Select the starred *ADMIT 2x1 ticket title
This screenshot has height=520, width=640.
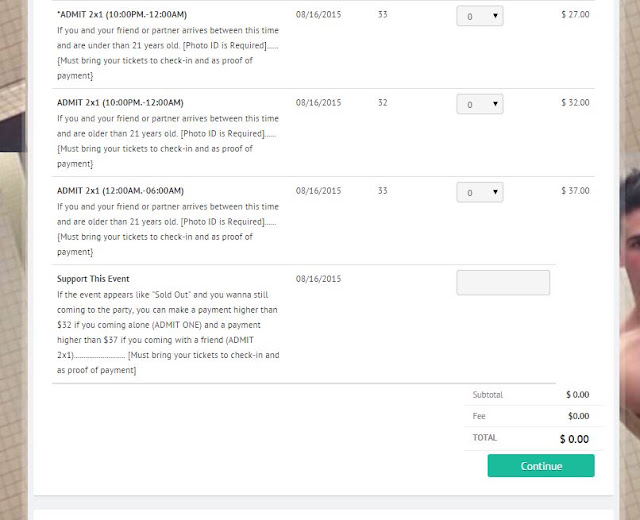122,15
